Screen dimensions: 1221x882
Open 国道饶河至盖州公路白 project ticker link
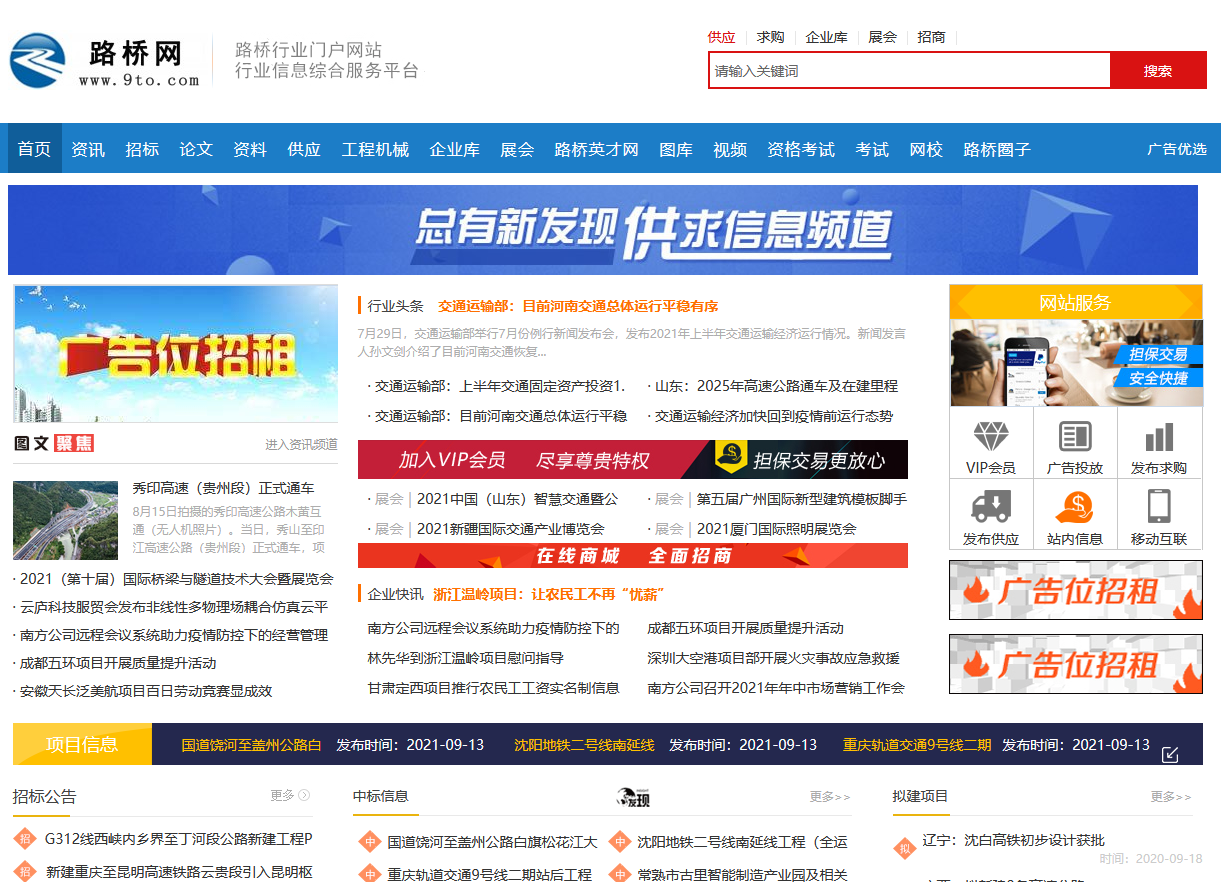click(x=252, y=745)
